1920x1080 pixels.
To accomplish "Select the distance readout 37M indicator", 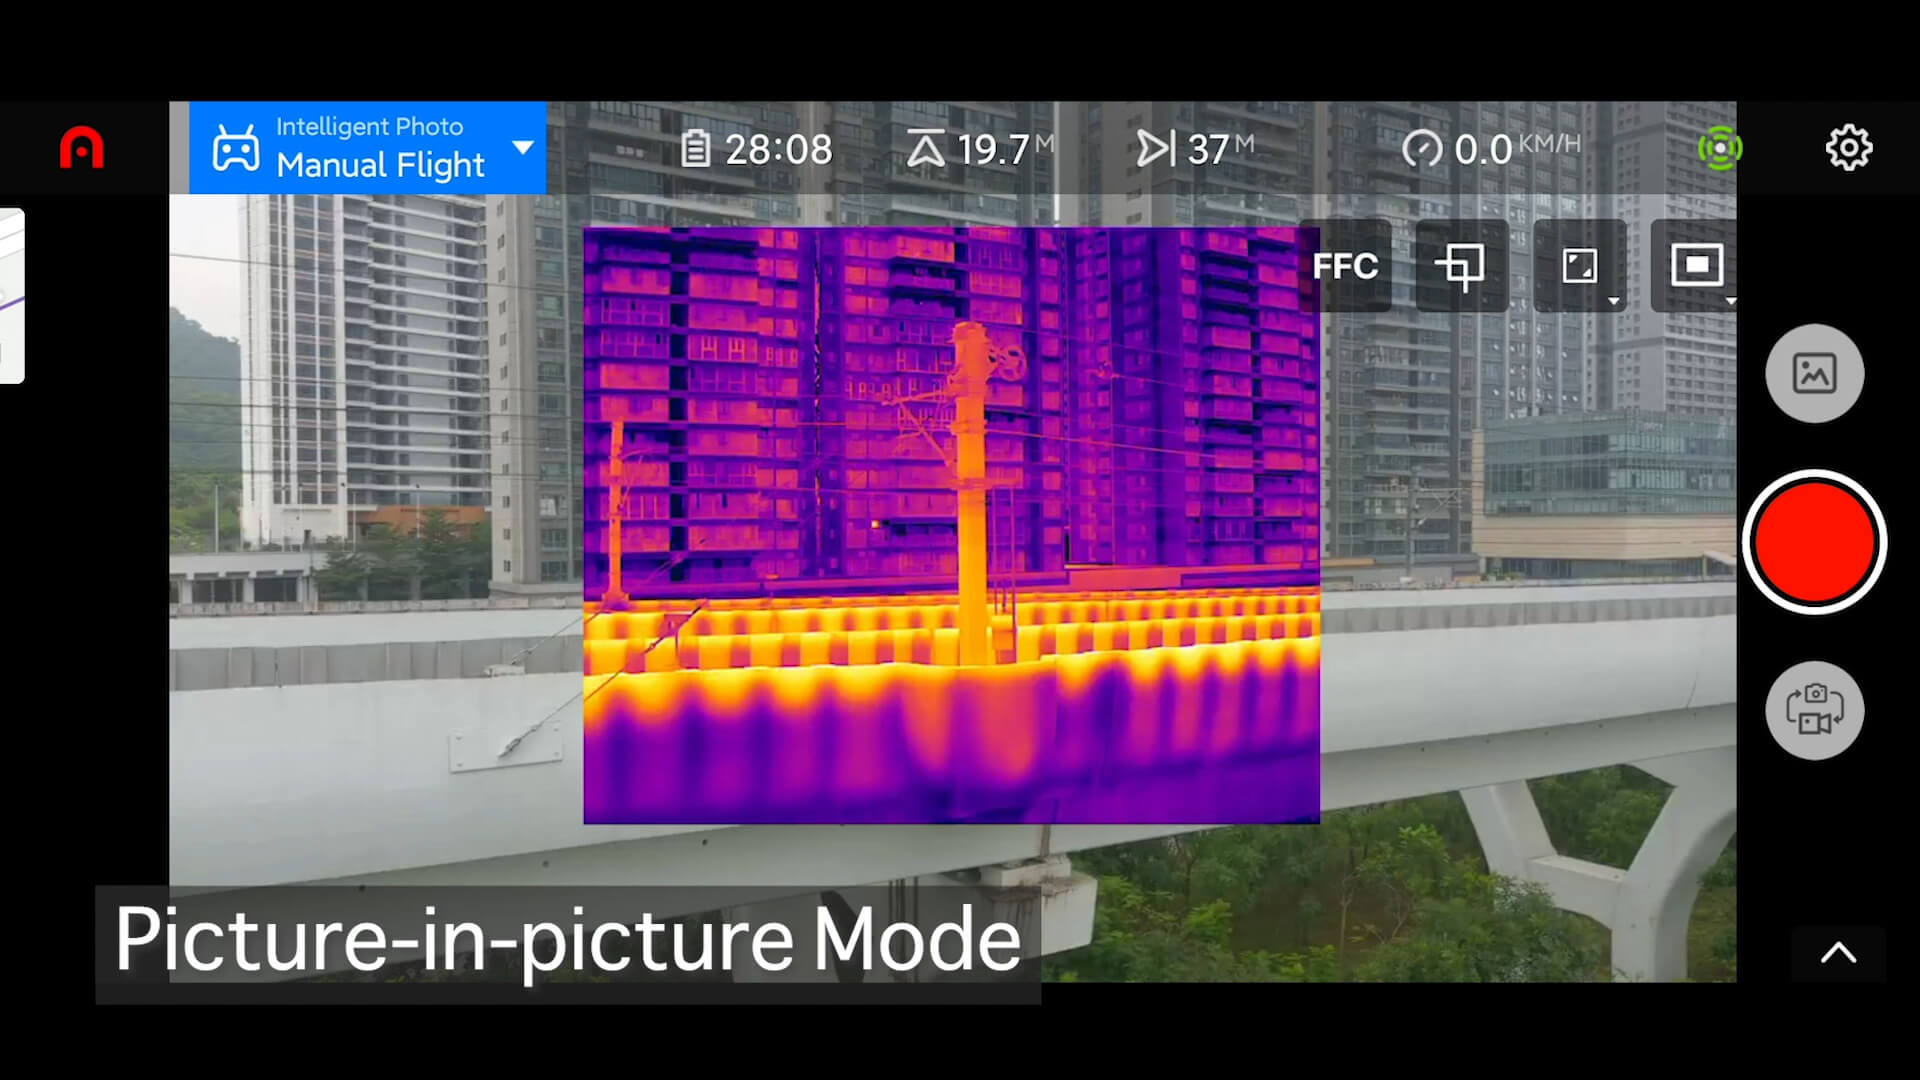I will tap(1193, 148).
